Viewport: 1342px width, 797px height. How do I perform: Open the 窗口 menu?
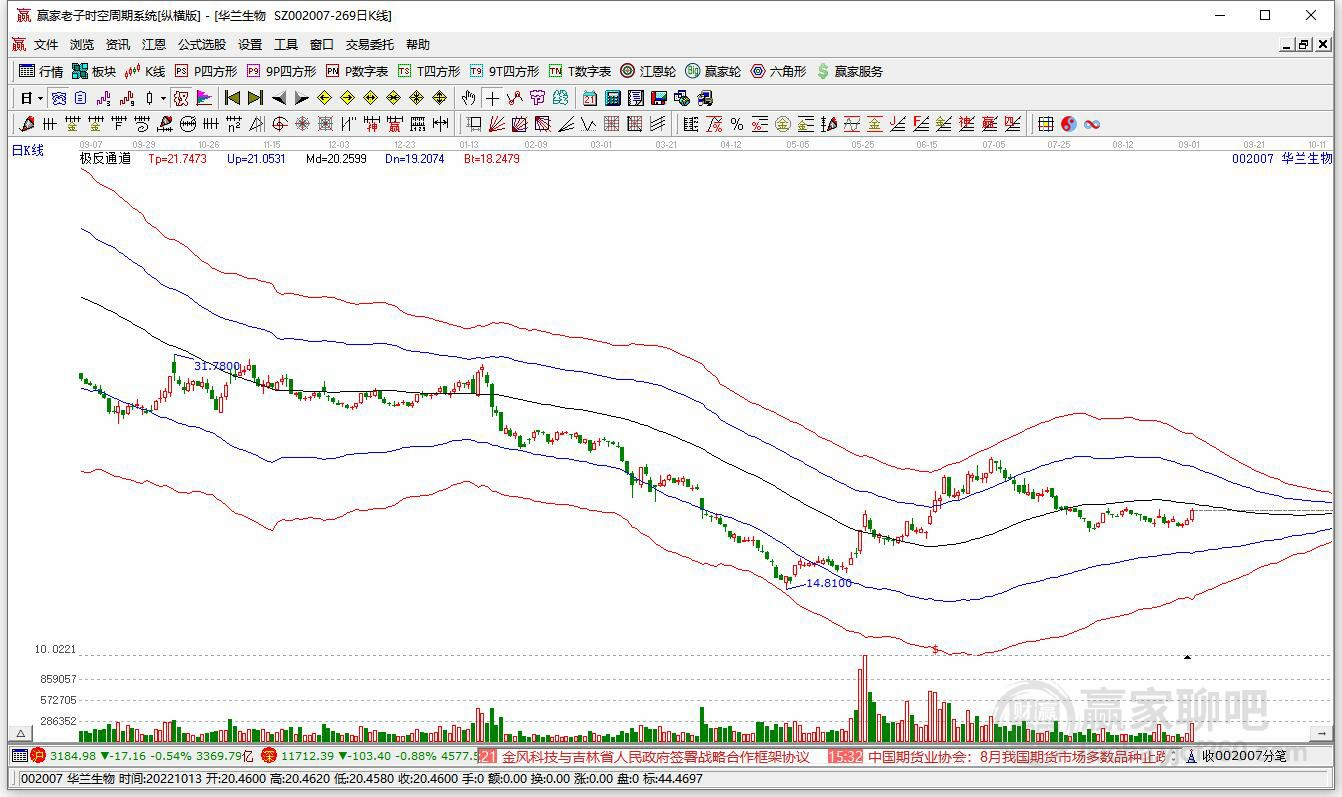click(322, 45)
